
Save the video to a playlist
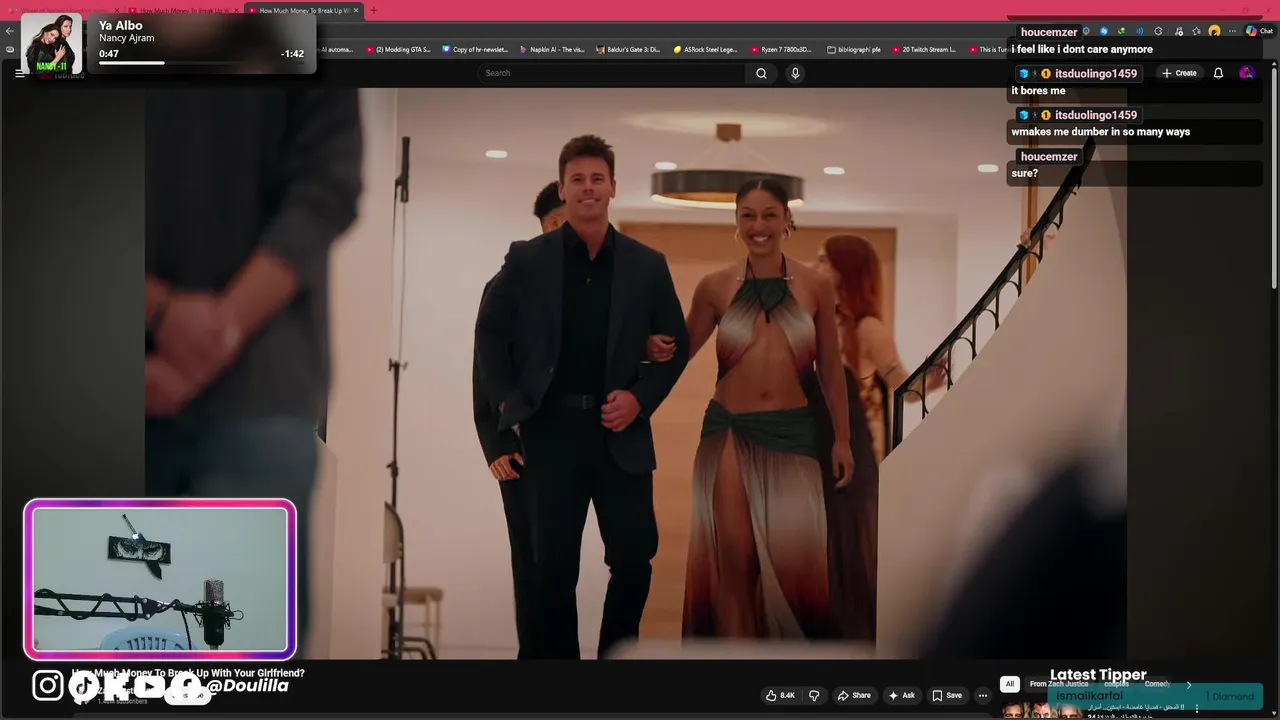[x=947, y=695]
